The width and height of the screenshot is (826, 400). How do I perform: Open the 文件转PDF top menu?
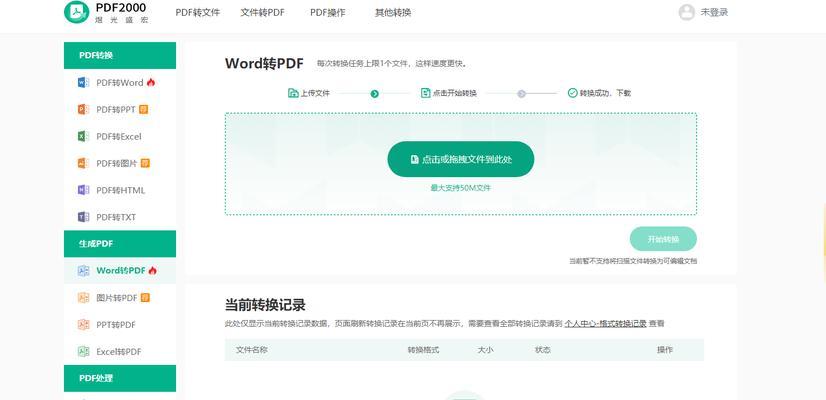pos(262,13)
